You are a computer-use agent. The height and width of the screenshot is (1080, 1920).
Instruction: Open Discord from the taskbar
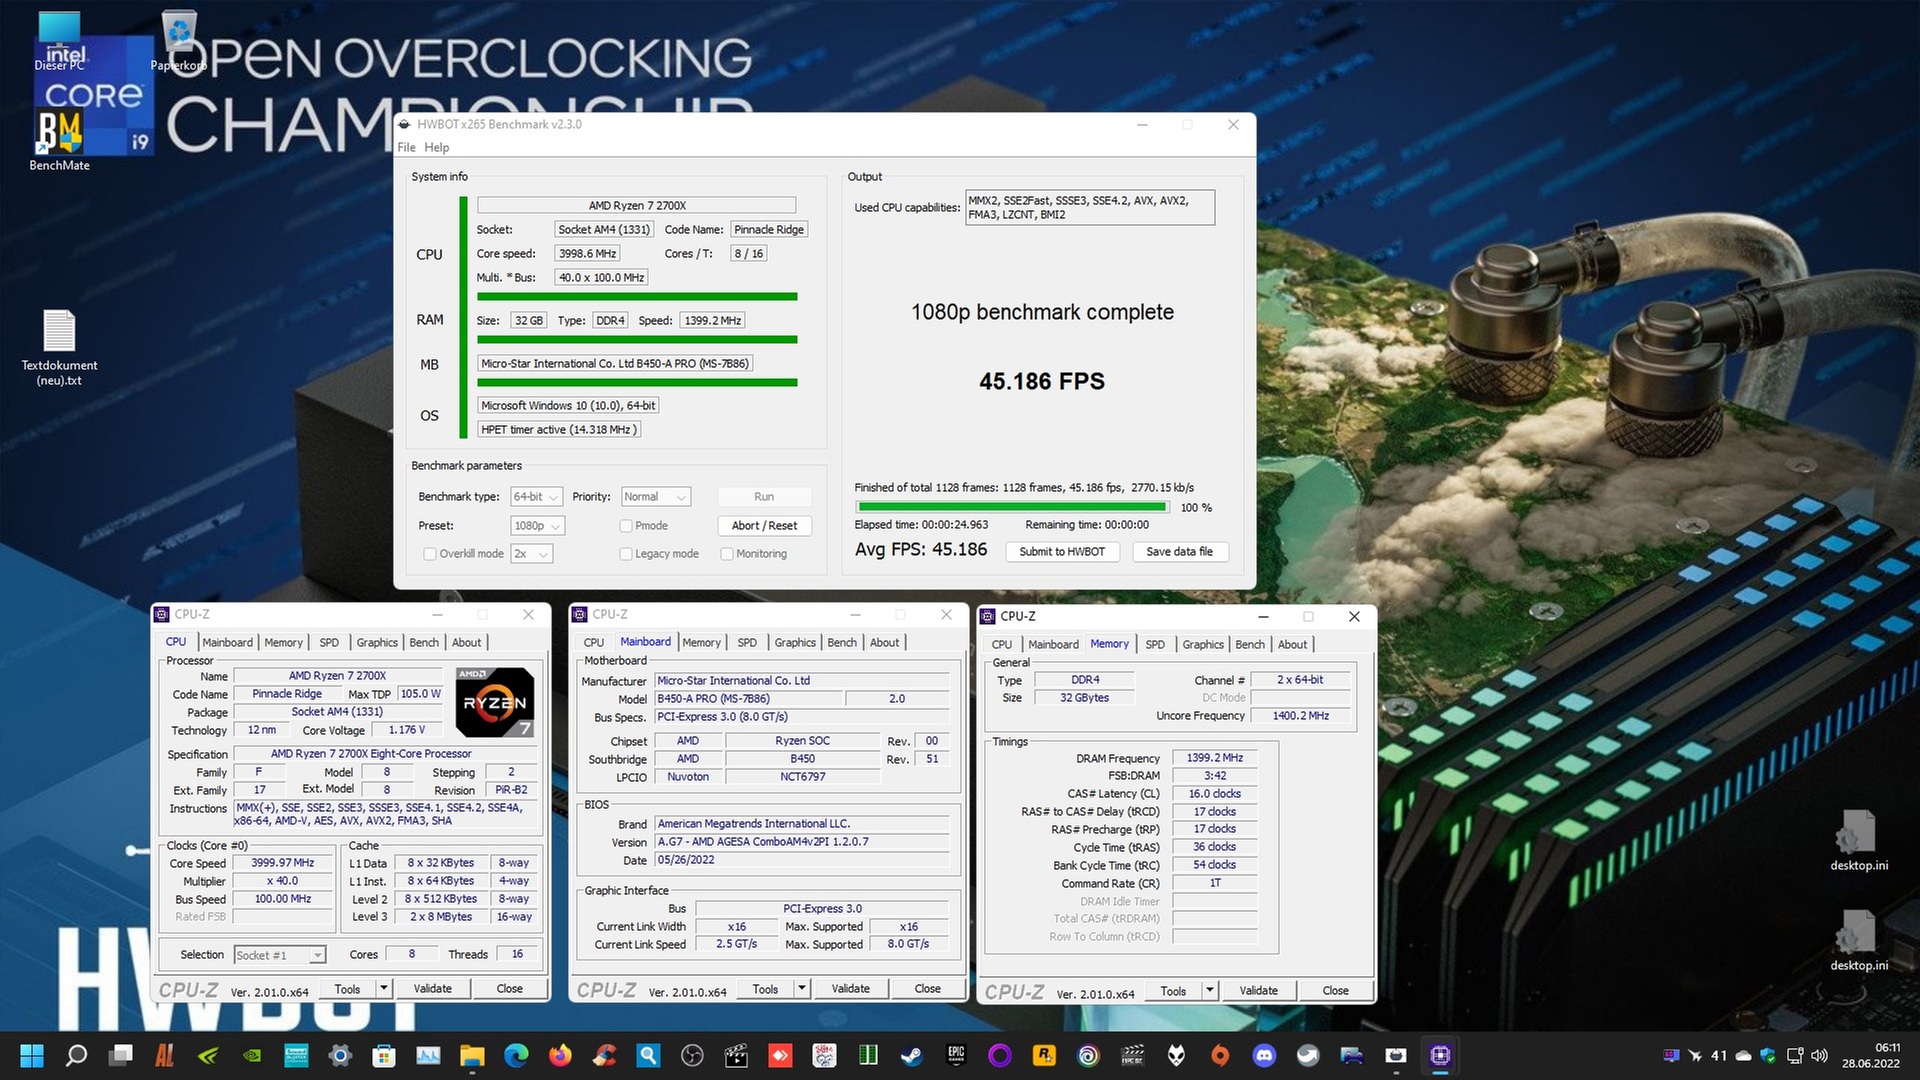click(x=1264, y=1055)
